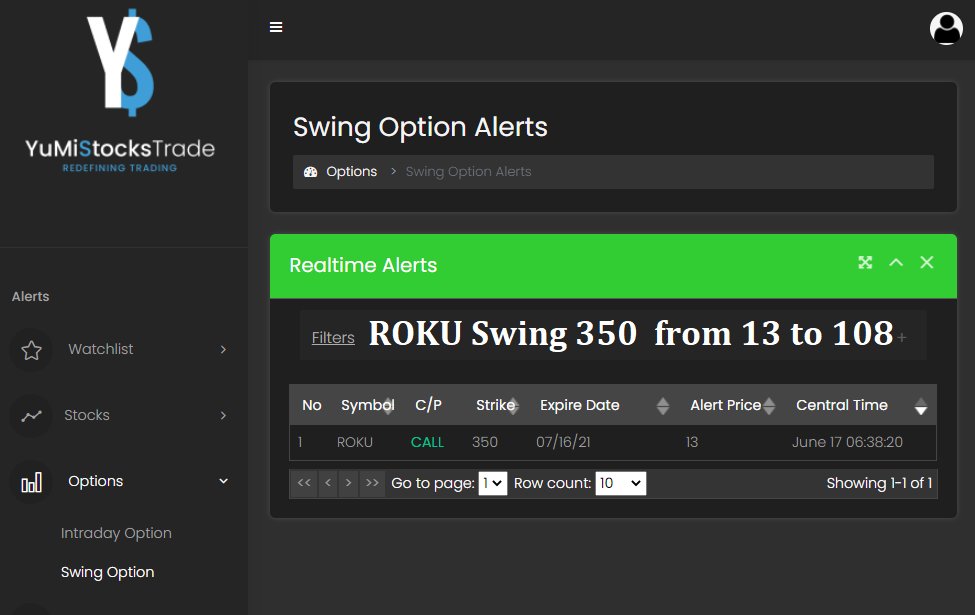Click the Showing 1-1 of 1 text
Viewport: 975px width, 615px height.
[879, 483]
